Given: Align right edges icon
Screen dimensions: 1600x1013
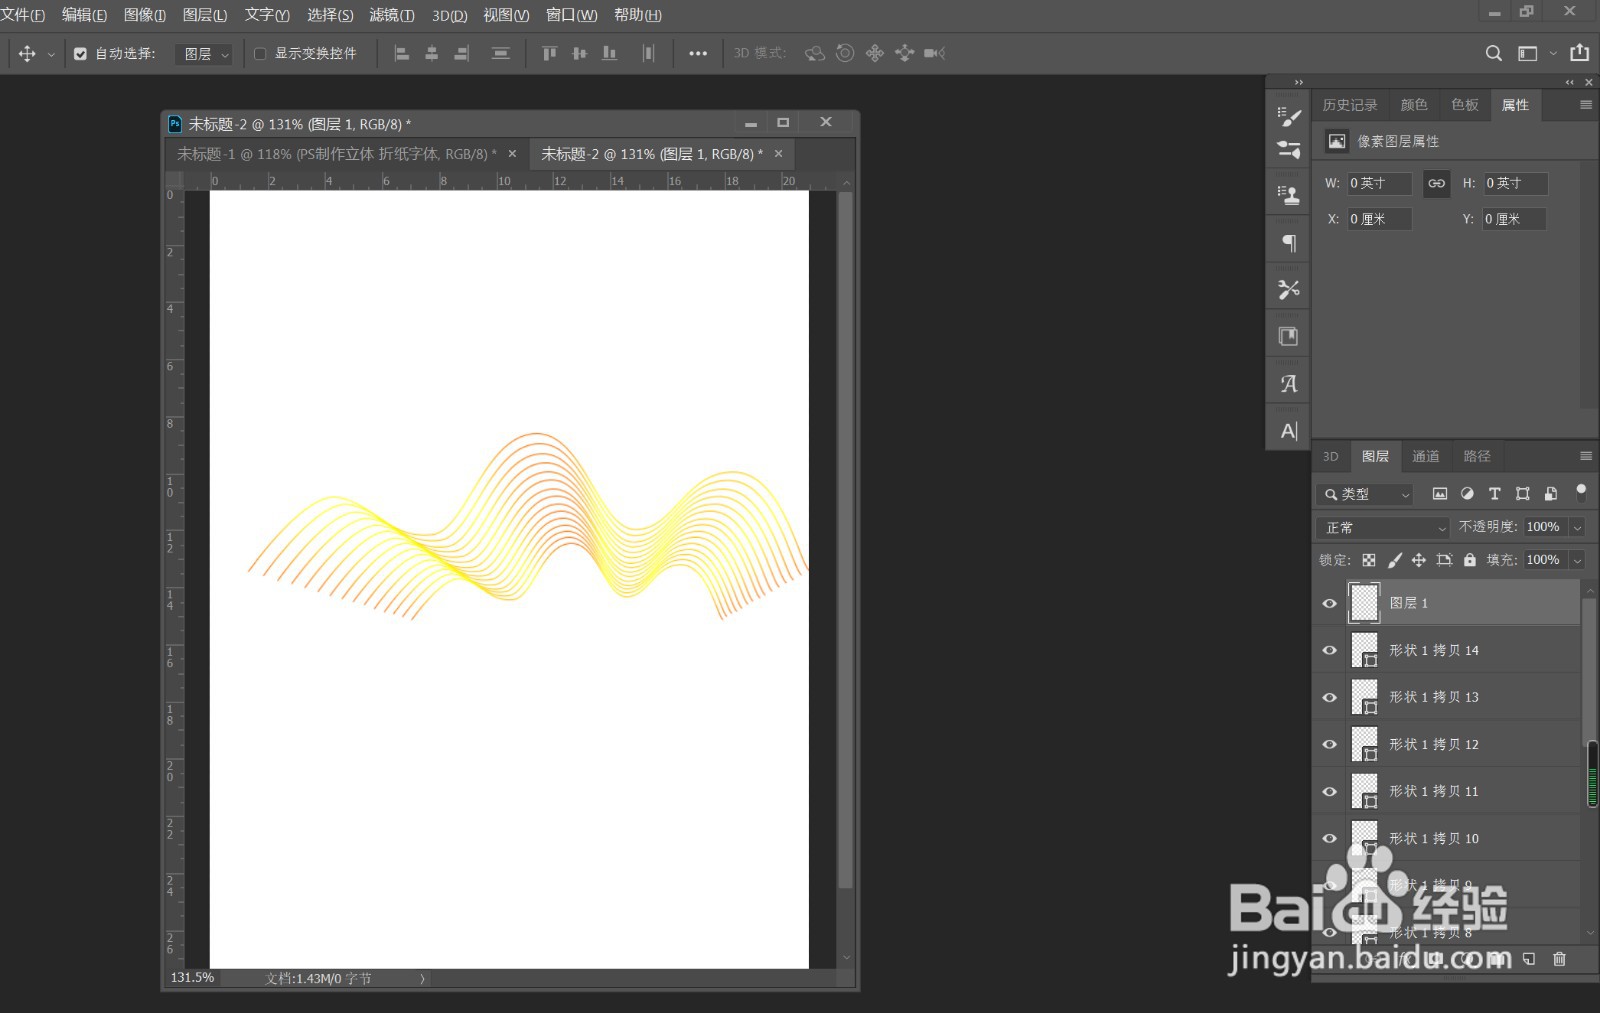Looking at the screenshot, I should coord(461,54).
